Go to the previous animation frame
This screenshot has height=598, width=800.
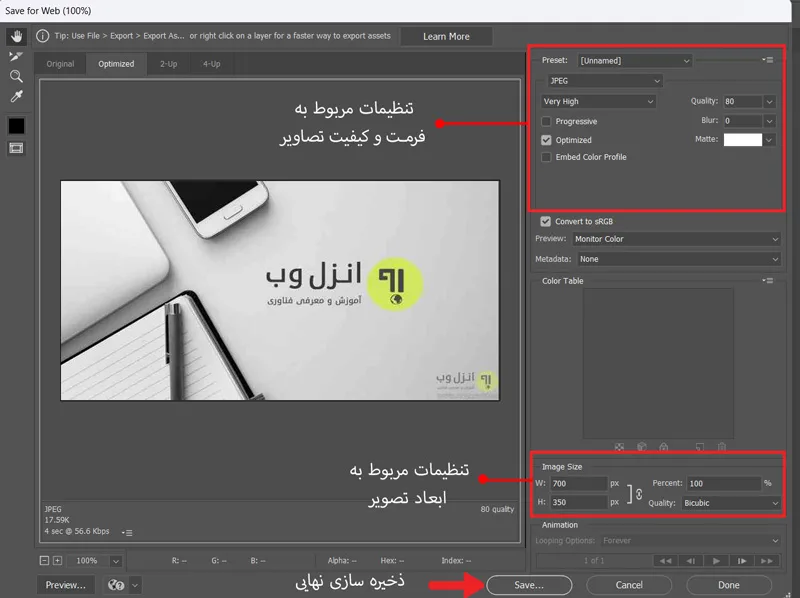click(x=691, y=561)
